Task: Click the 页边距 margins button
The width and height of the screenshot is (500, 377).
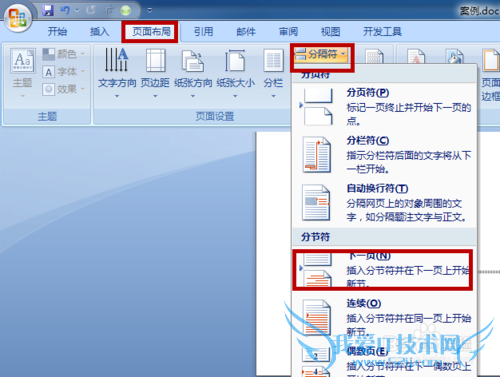Action: click(x=155, y=73)
